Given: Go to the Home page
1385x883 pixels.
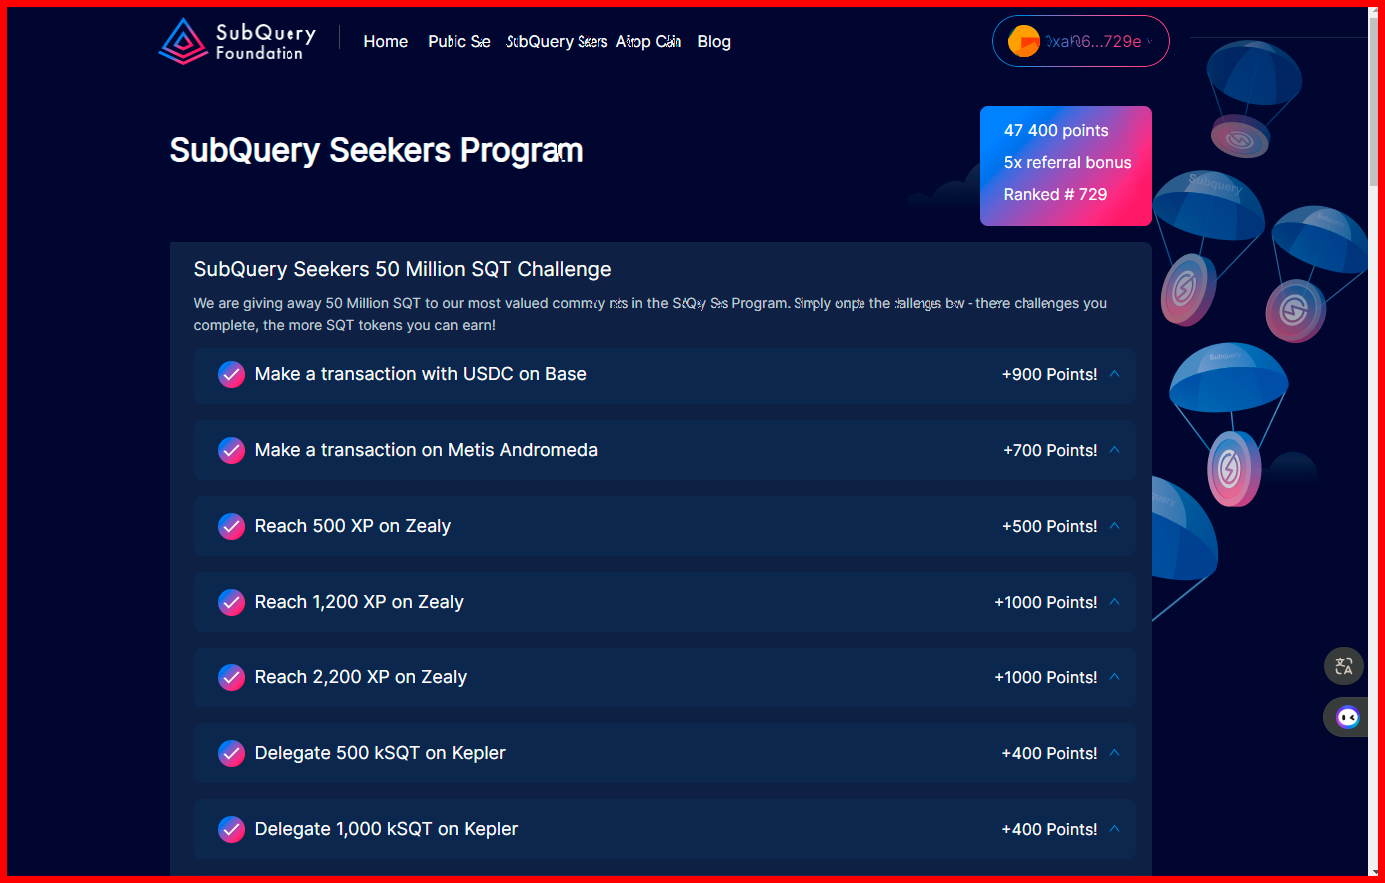Looking at the screenshot, I should pos(386,41).
